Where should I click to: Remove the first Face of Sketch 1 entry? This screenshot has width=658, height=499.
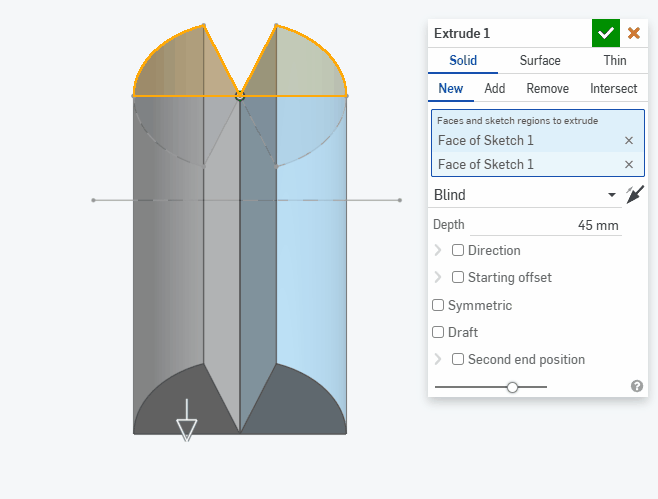coord(629,141)
